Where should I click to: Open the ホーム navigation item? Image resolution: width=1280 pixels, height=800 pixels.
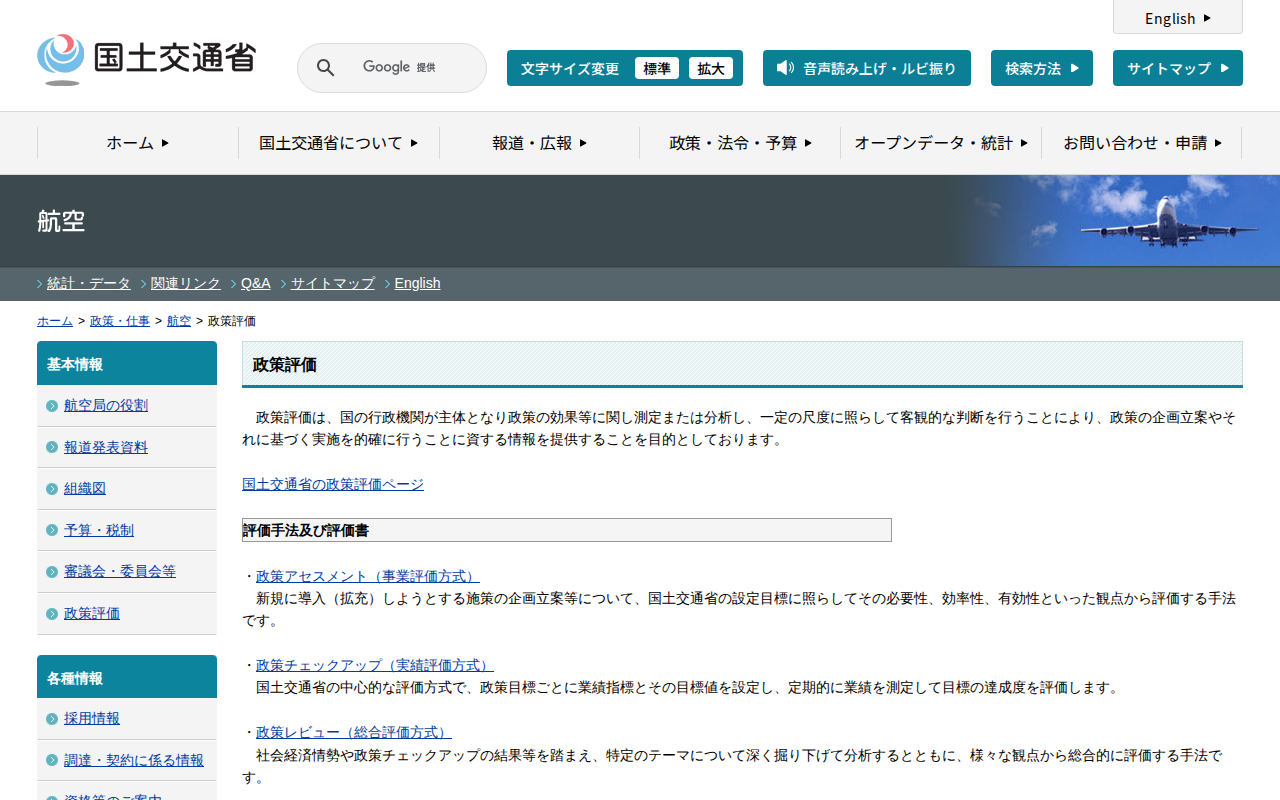click(x=138, y=143)
